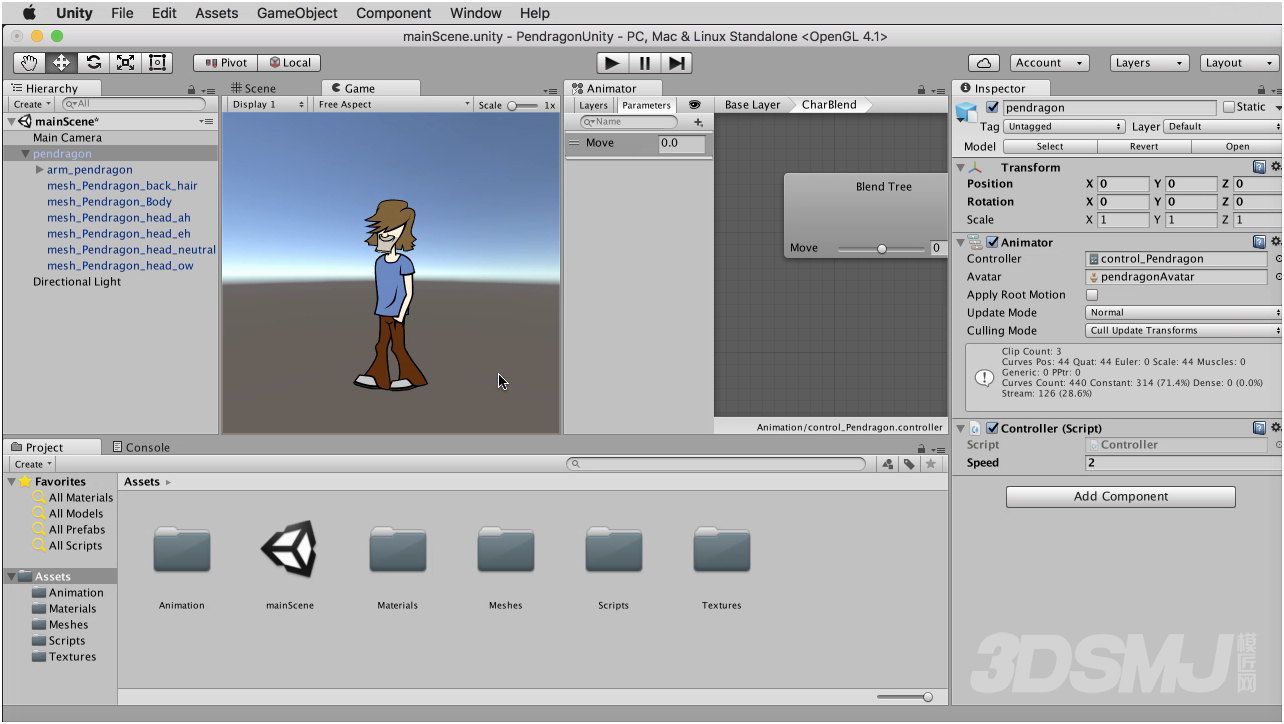
Task: Click Model Select button
Action: click(1050, 146)
